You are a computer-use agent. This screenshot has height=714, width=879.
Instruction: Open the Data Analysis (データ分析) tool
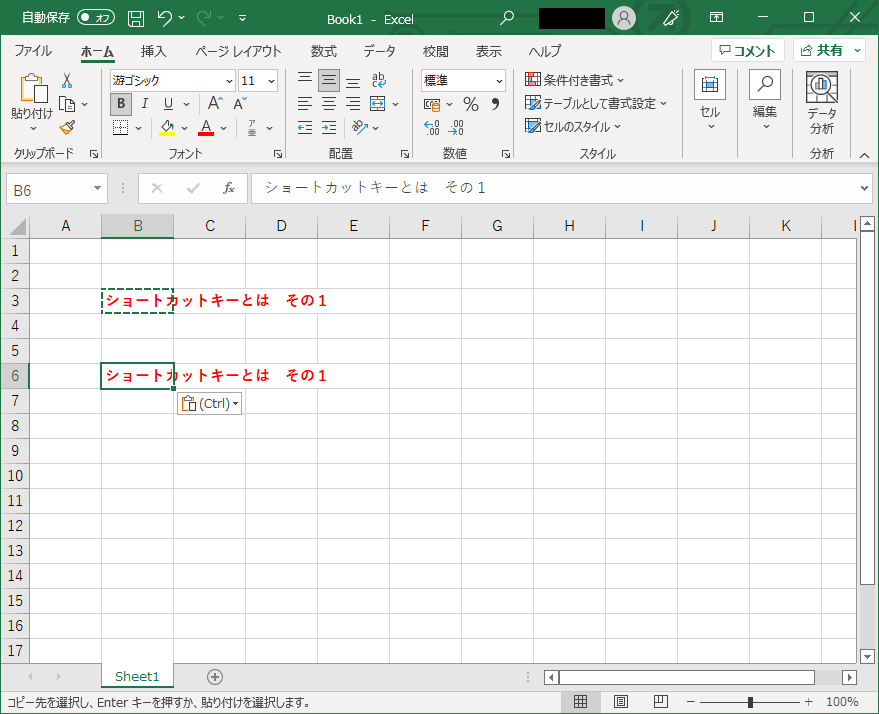822,103
